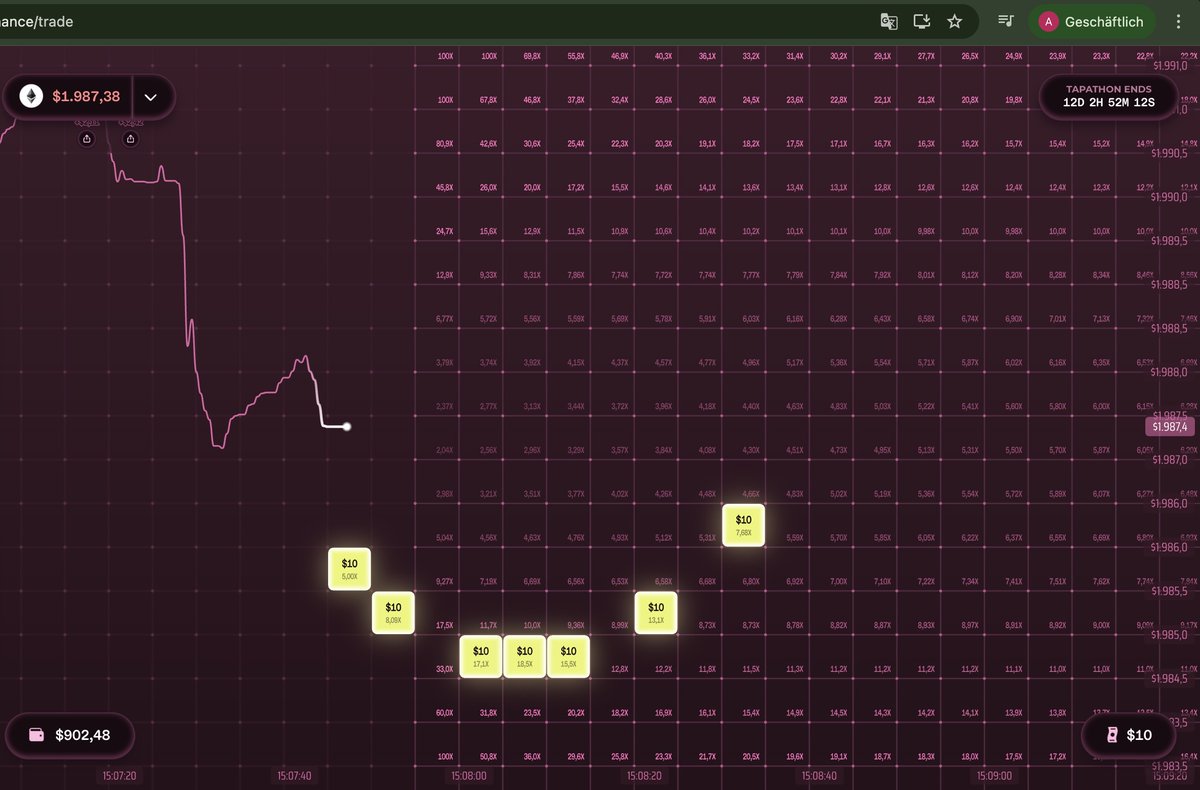Click the $1.984,5 price axis label
The height and width of the screenshot is (790, 1200).
(1169, 679)
